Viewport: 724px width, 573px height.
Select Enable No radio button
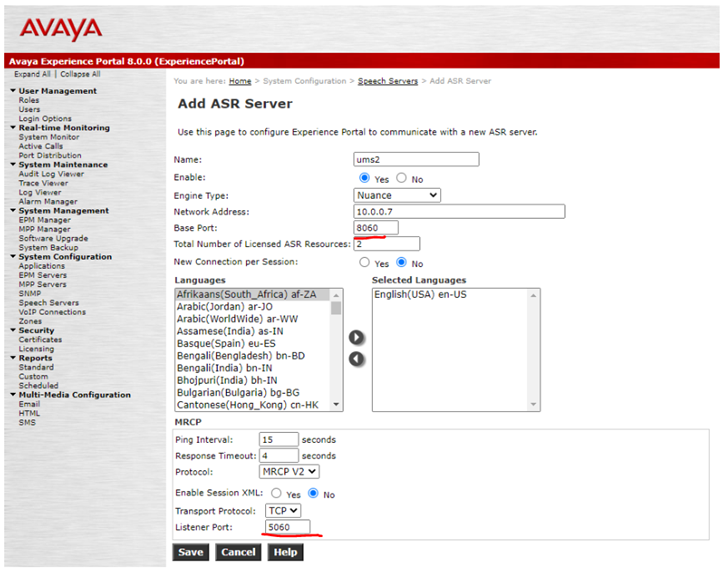coord(401,178)
